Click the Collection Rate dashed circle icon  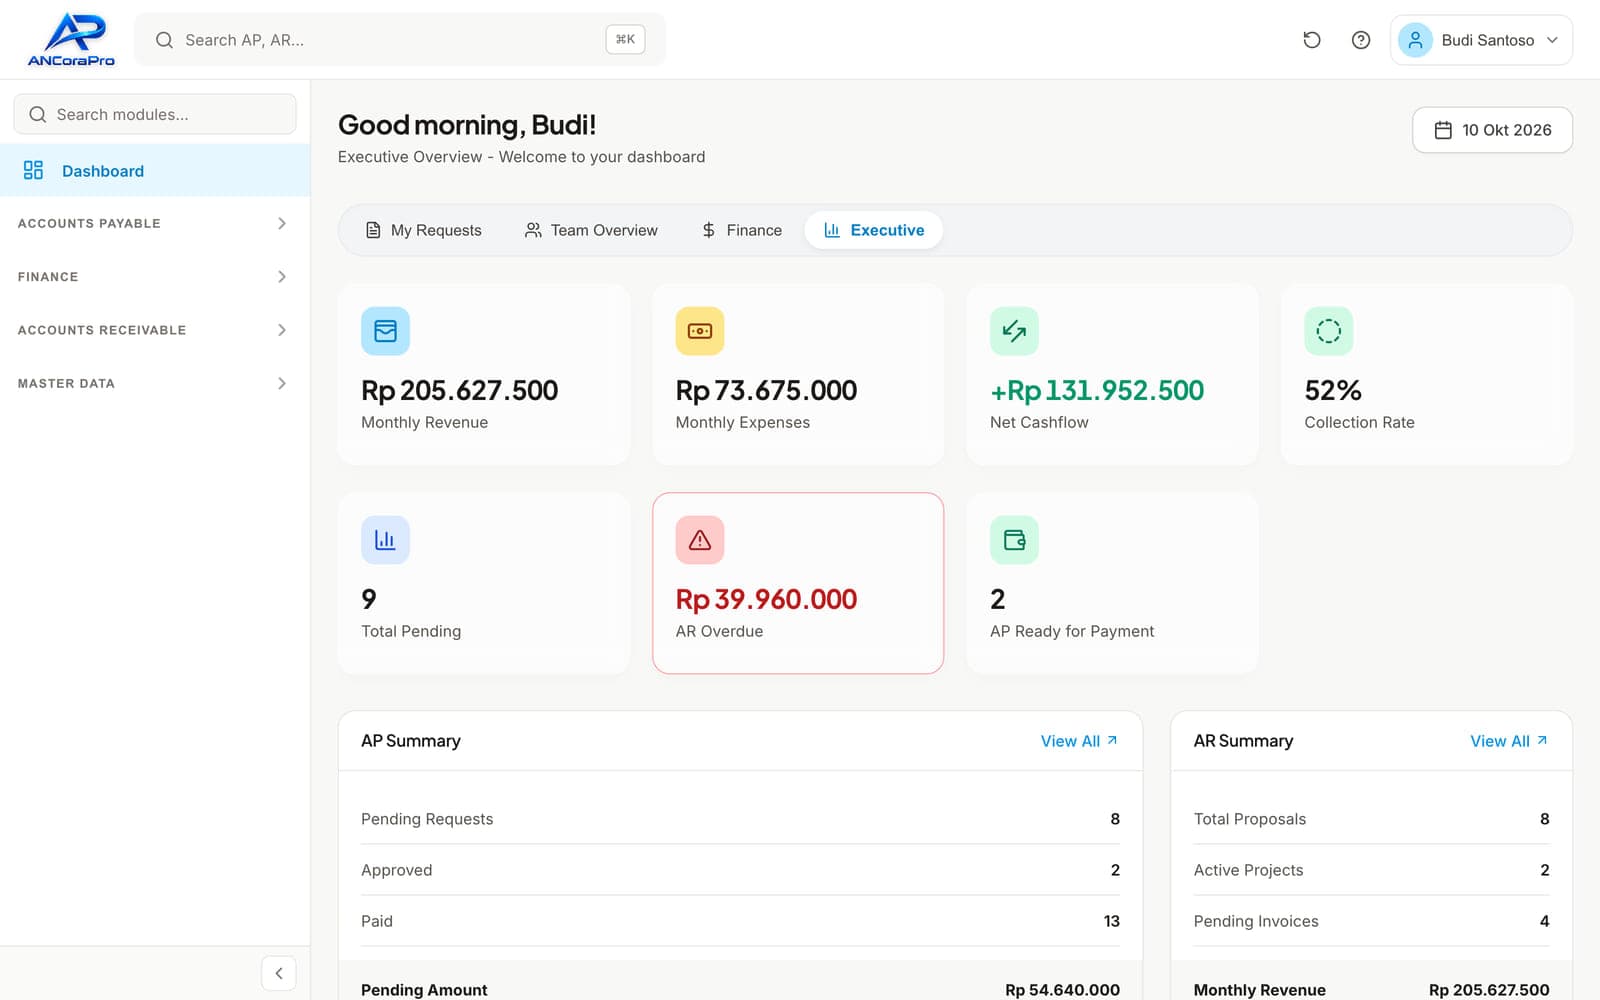[x=1329, y=331]
